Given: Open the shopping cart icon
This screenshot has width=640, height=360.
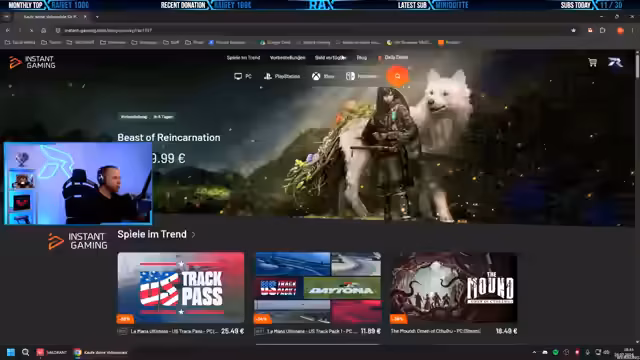Looking at the screenshot, I should click(592, 62).
